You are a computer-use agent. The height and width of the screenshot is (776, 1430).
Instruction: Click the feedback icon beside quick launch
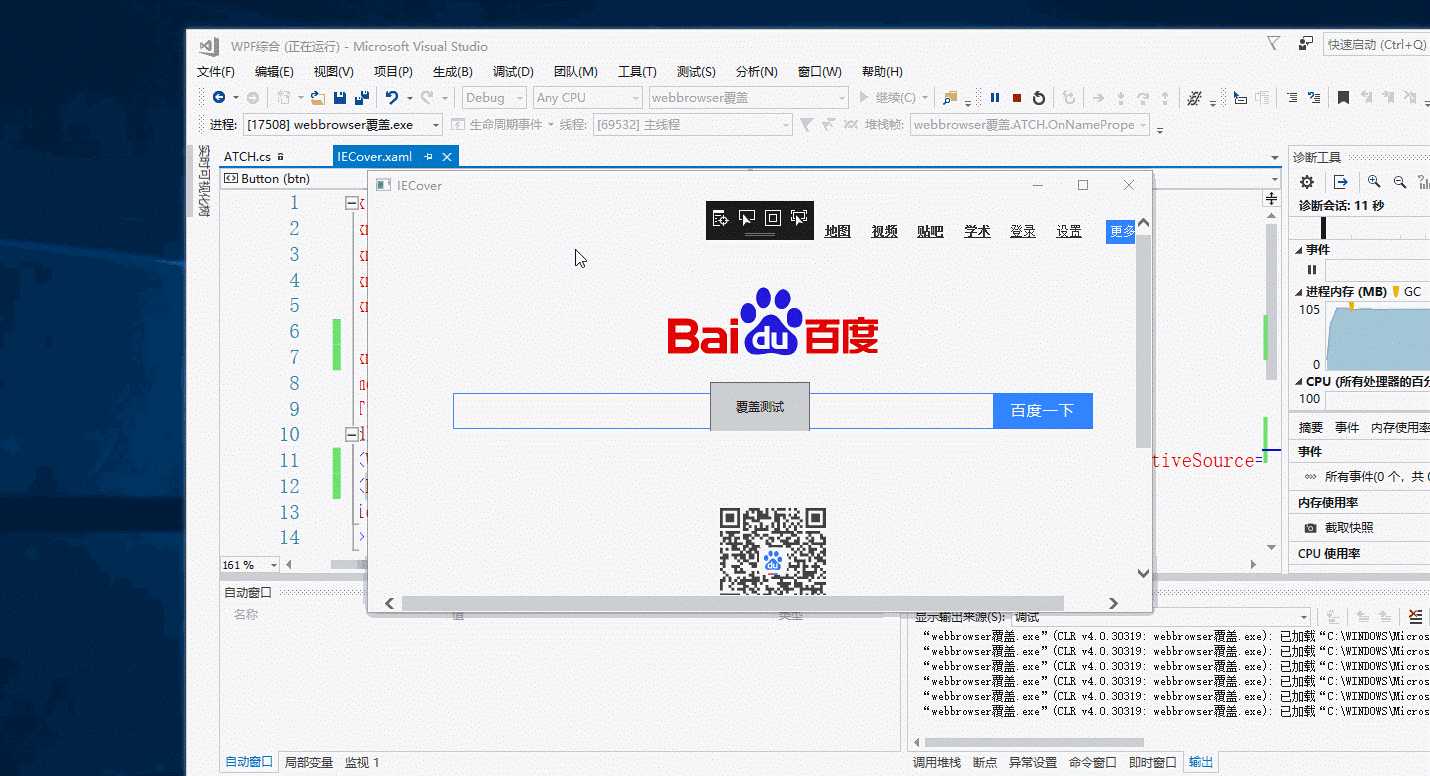[x=1305, y=44]
